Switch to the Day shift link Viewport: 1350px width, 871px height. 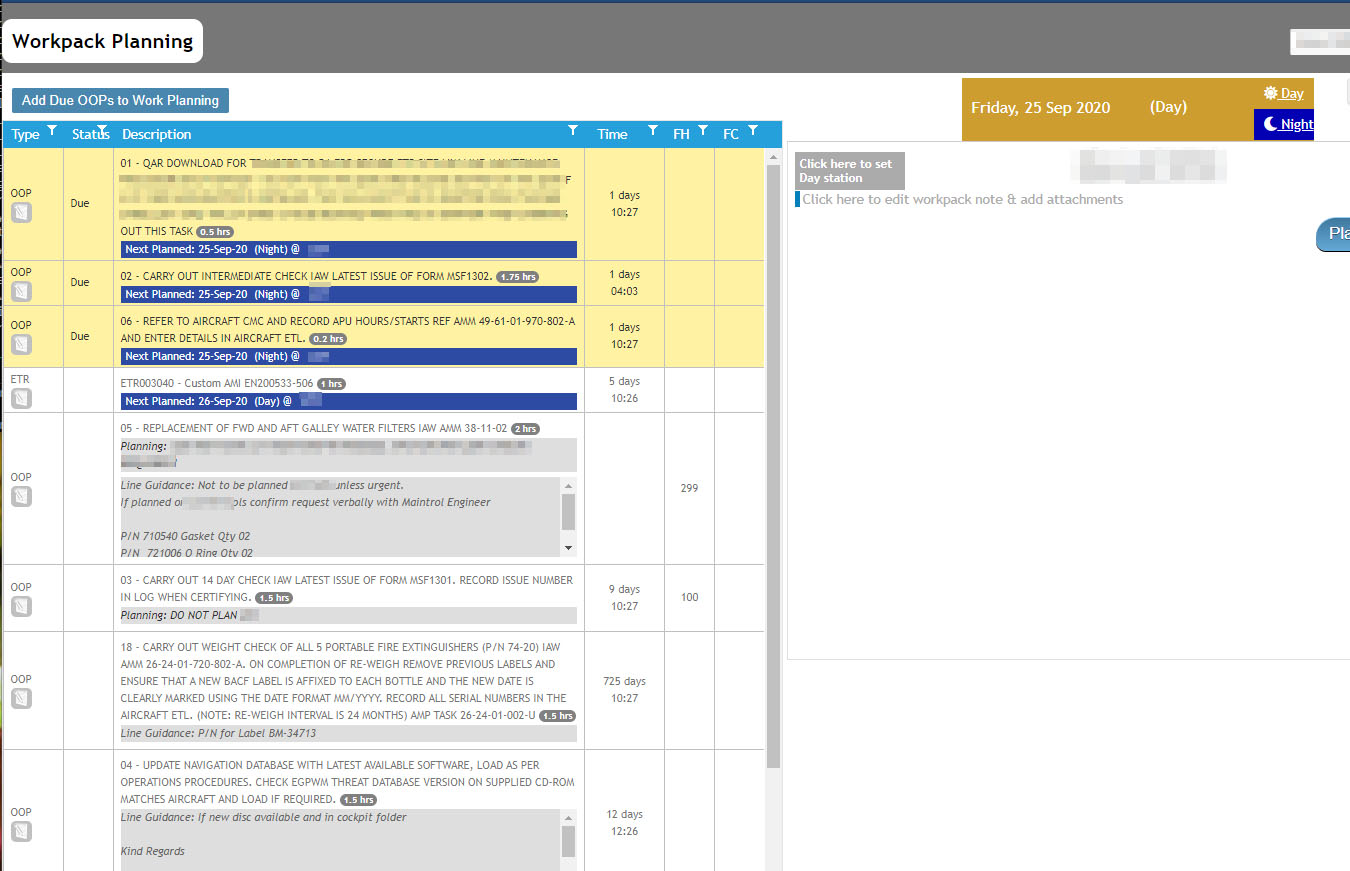(1283, 93)
